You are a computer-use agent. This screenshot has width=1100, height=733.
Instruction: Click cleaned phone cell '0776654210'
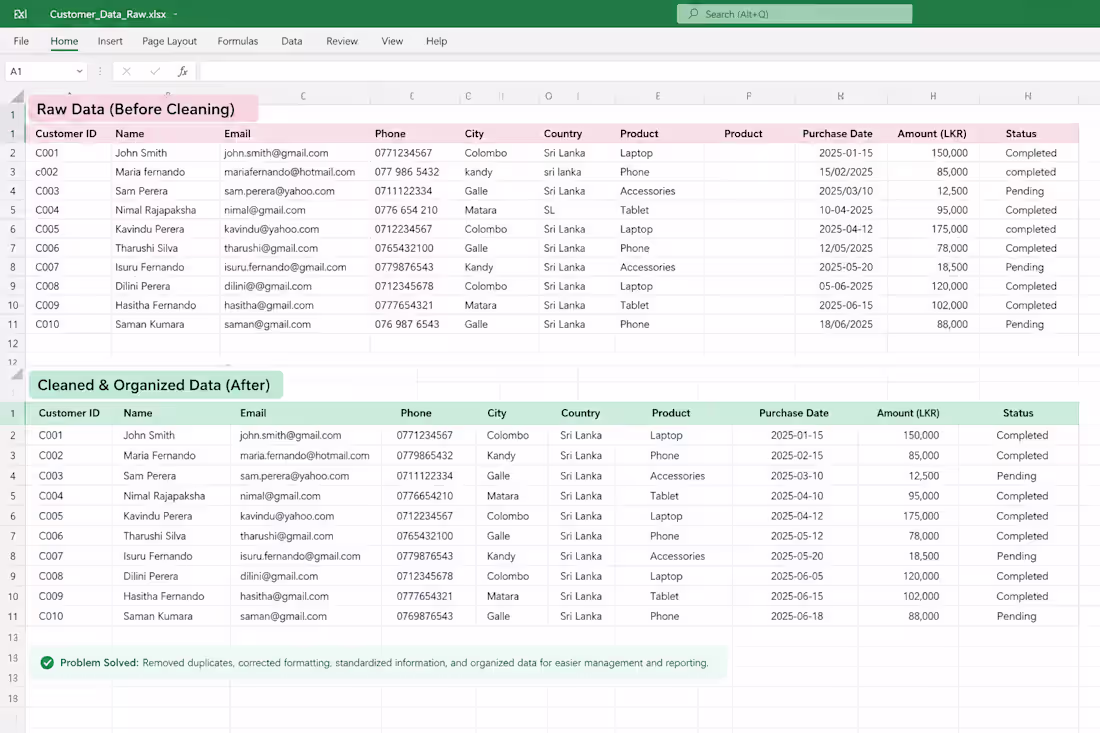point(424,496)
